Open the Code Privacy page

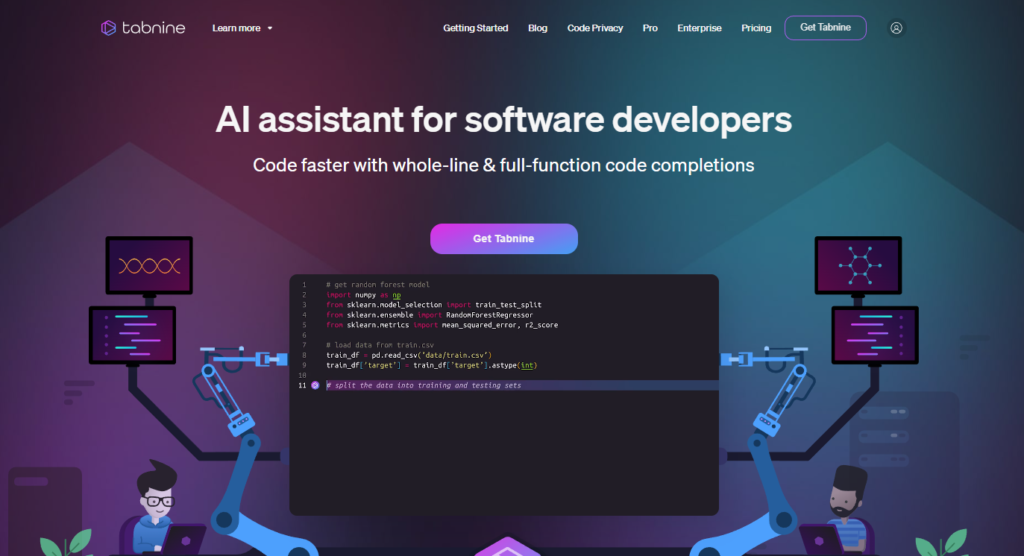[595, 28]
